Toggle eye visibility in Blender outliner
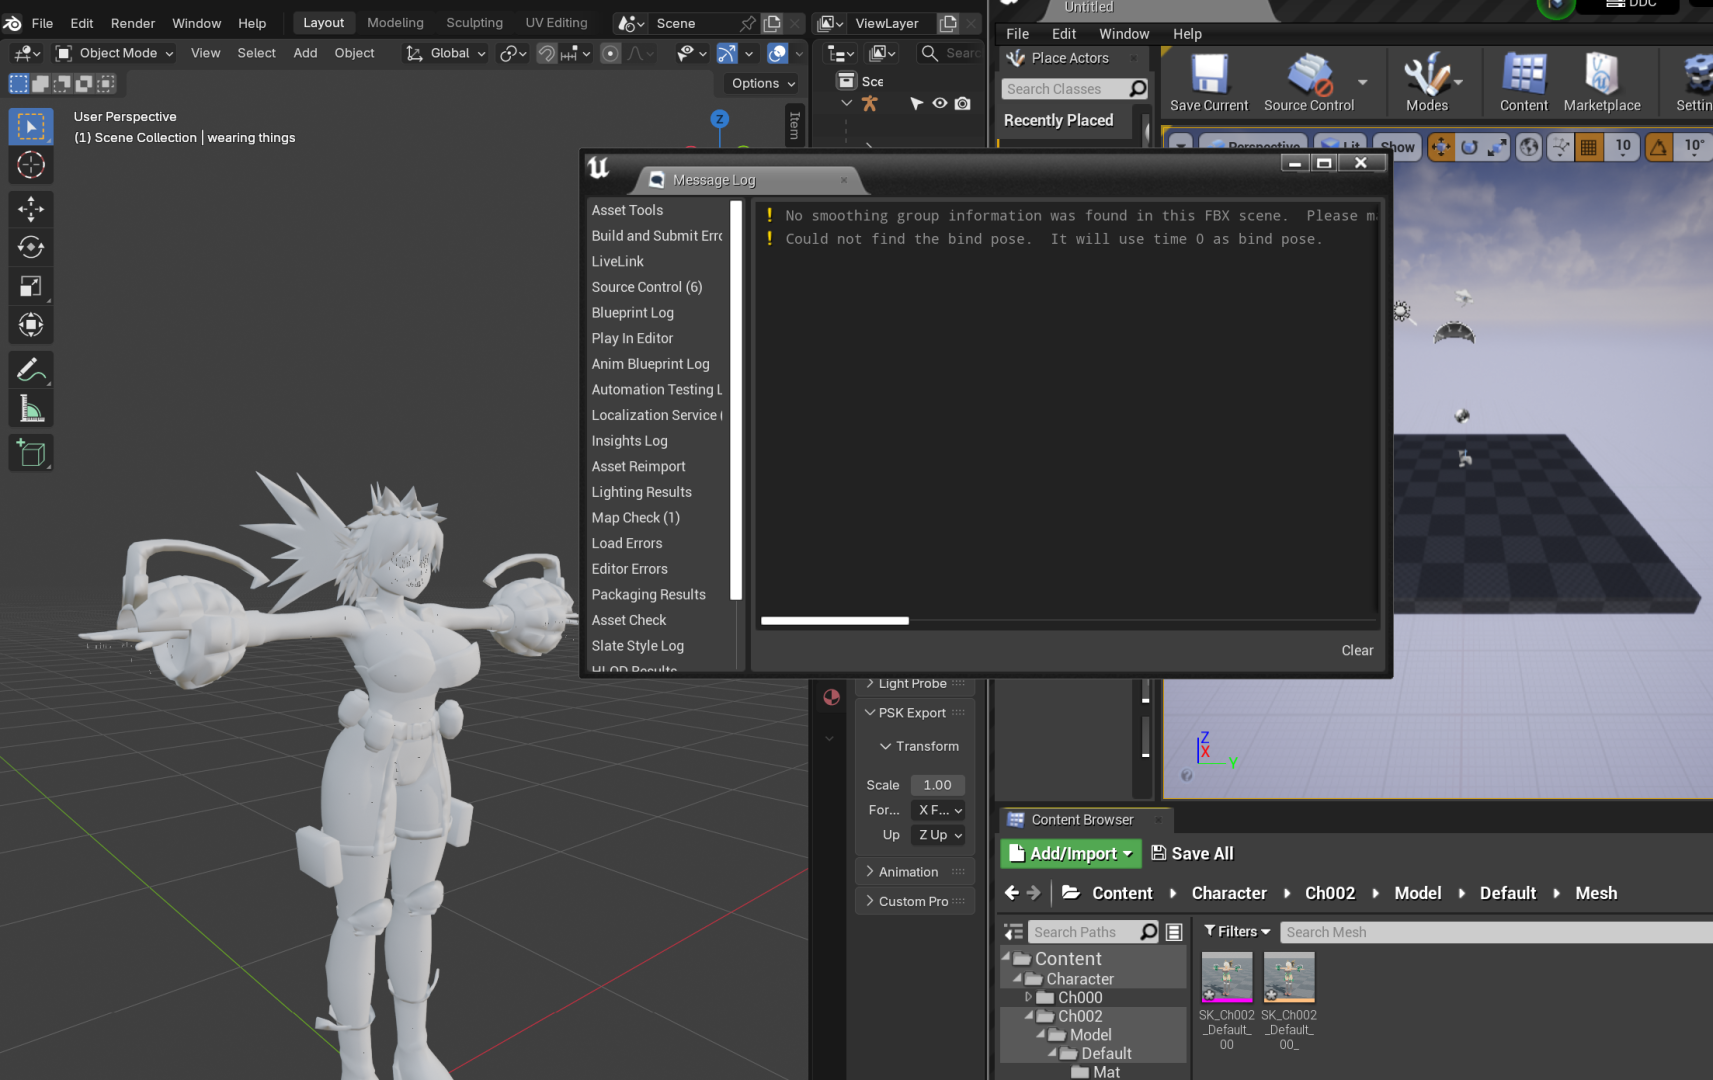The width and height of the screenshot is (1713, 1080). pyautogui.click(x=940, y=103)
